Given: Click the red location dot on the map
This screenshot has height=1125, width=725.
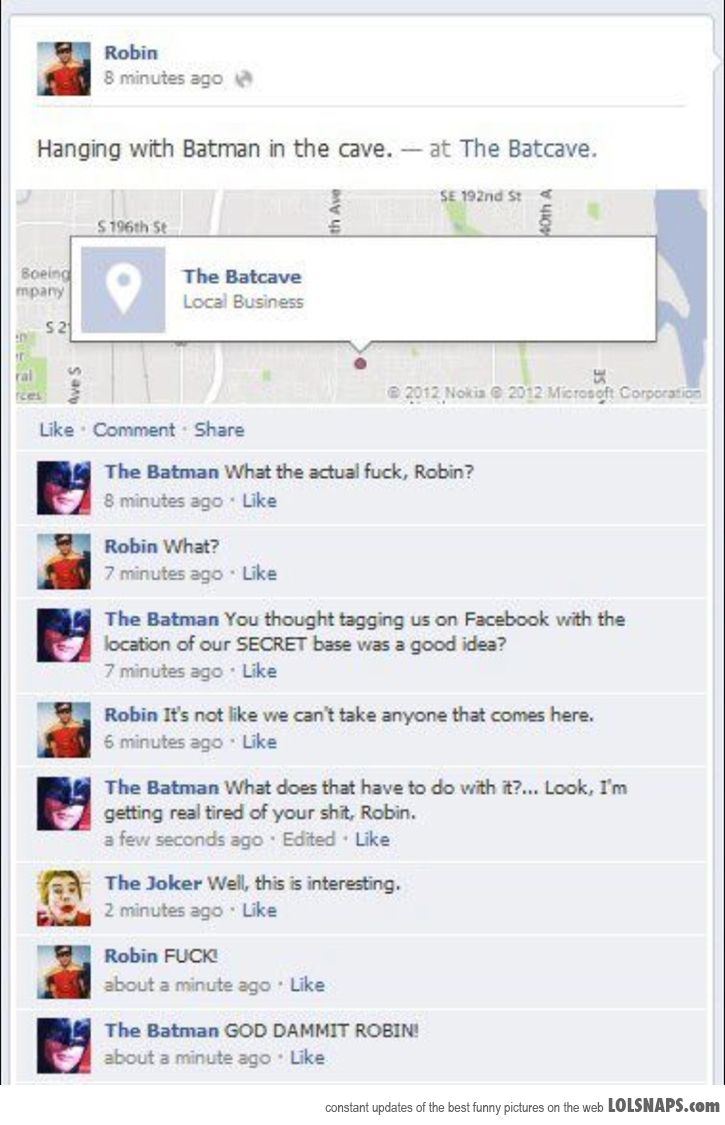Looking at the screenshot, I should tap(360, 363).
